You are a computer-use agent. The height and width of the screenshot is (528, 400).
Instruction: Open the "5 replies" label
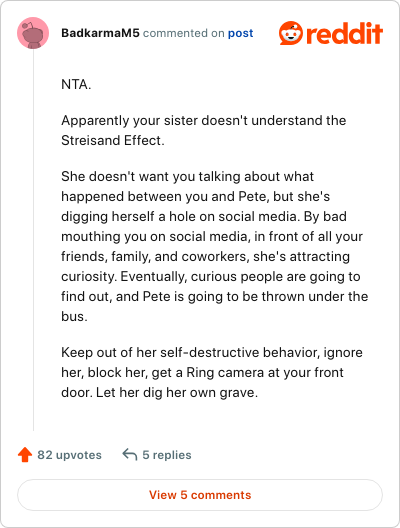(x=167, y=455)
